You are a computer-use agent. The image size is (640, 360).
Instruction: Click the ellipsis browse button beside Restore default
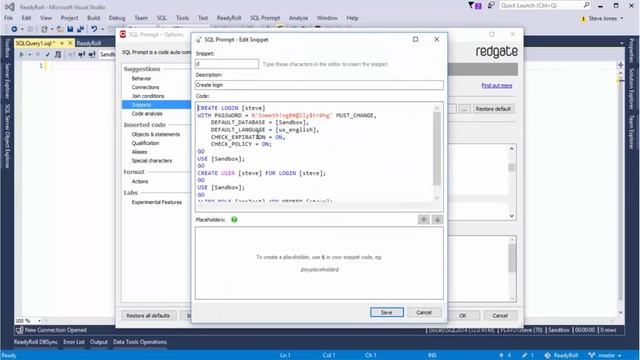coord(464,109)
